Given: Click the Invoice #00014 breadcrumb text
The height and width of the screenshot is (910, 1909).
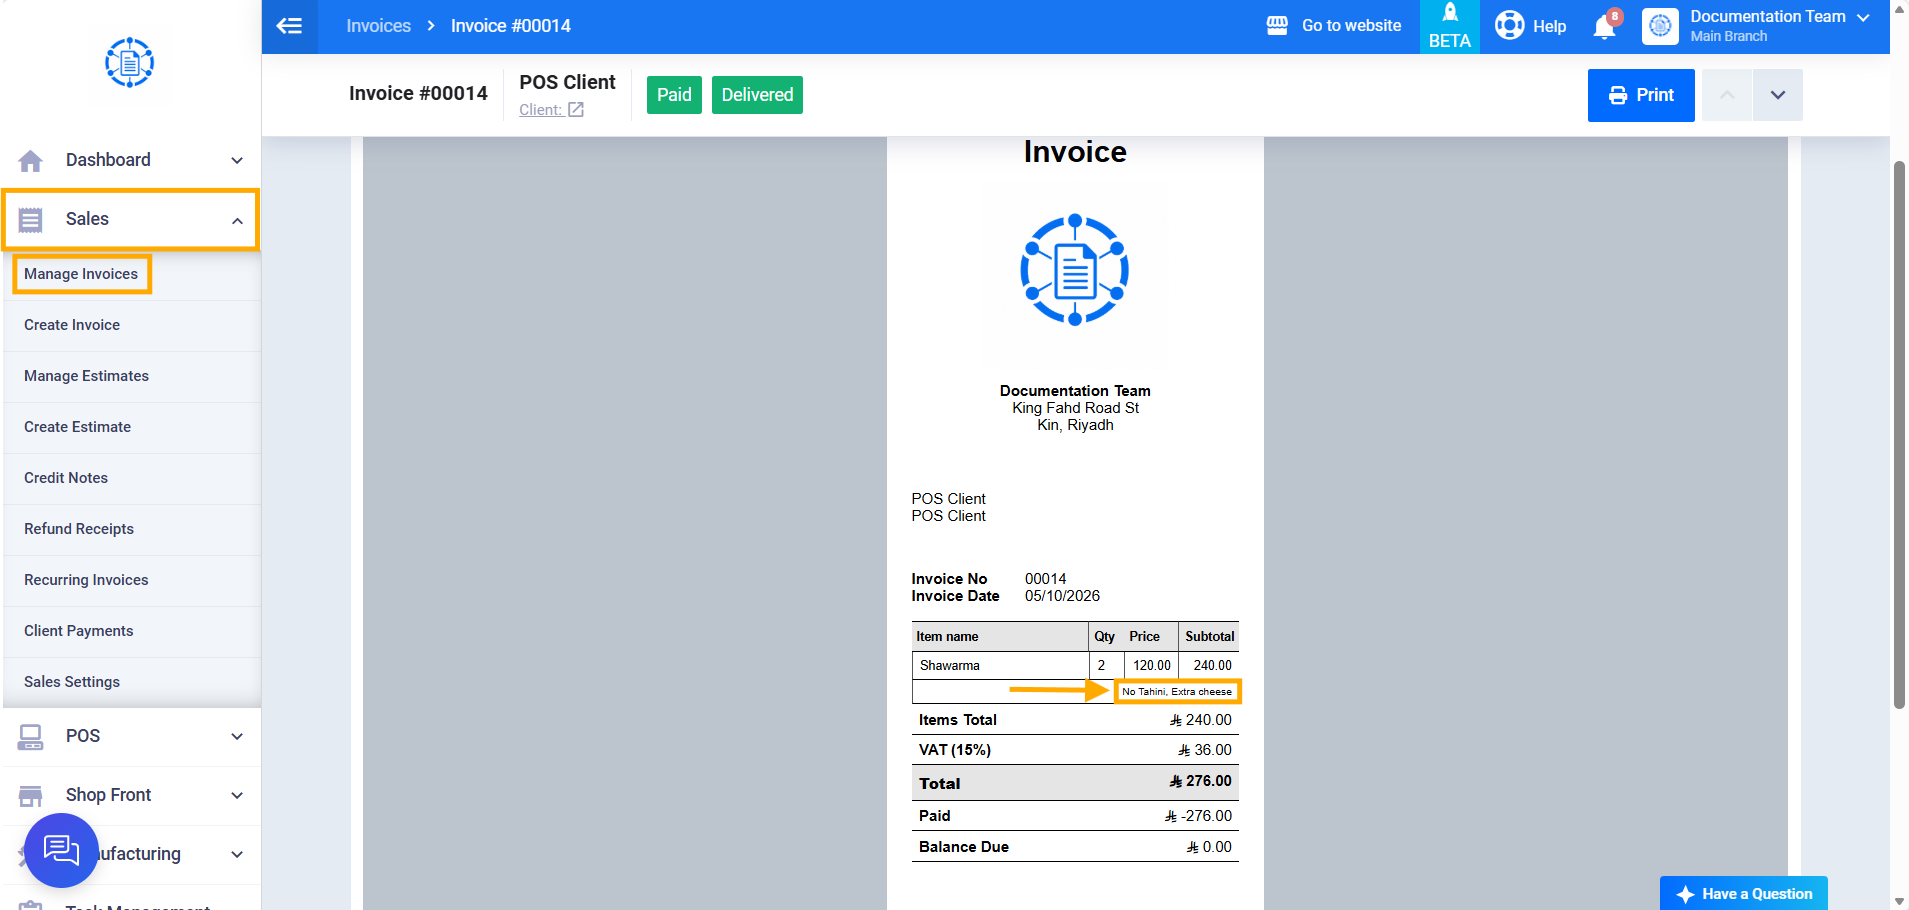Looking at the screenshot, I should (x=510, y=26).
